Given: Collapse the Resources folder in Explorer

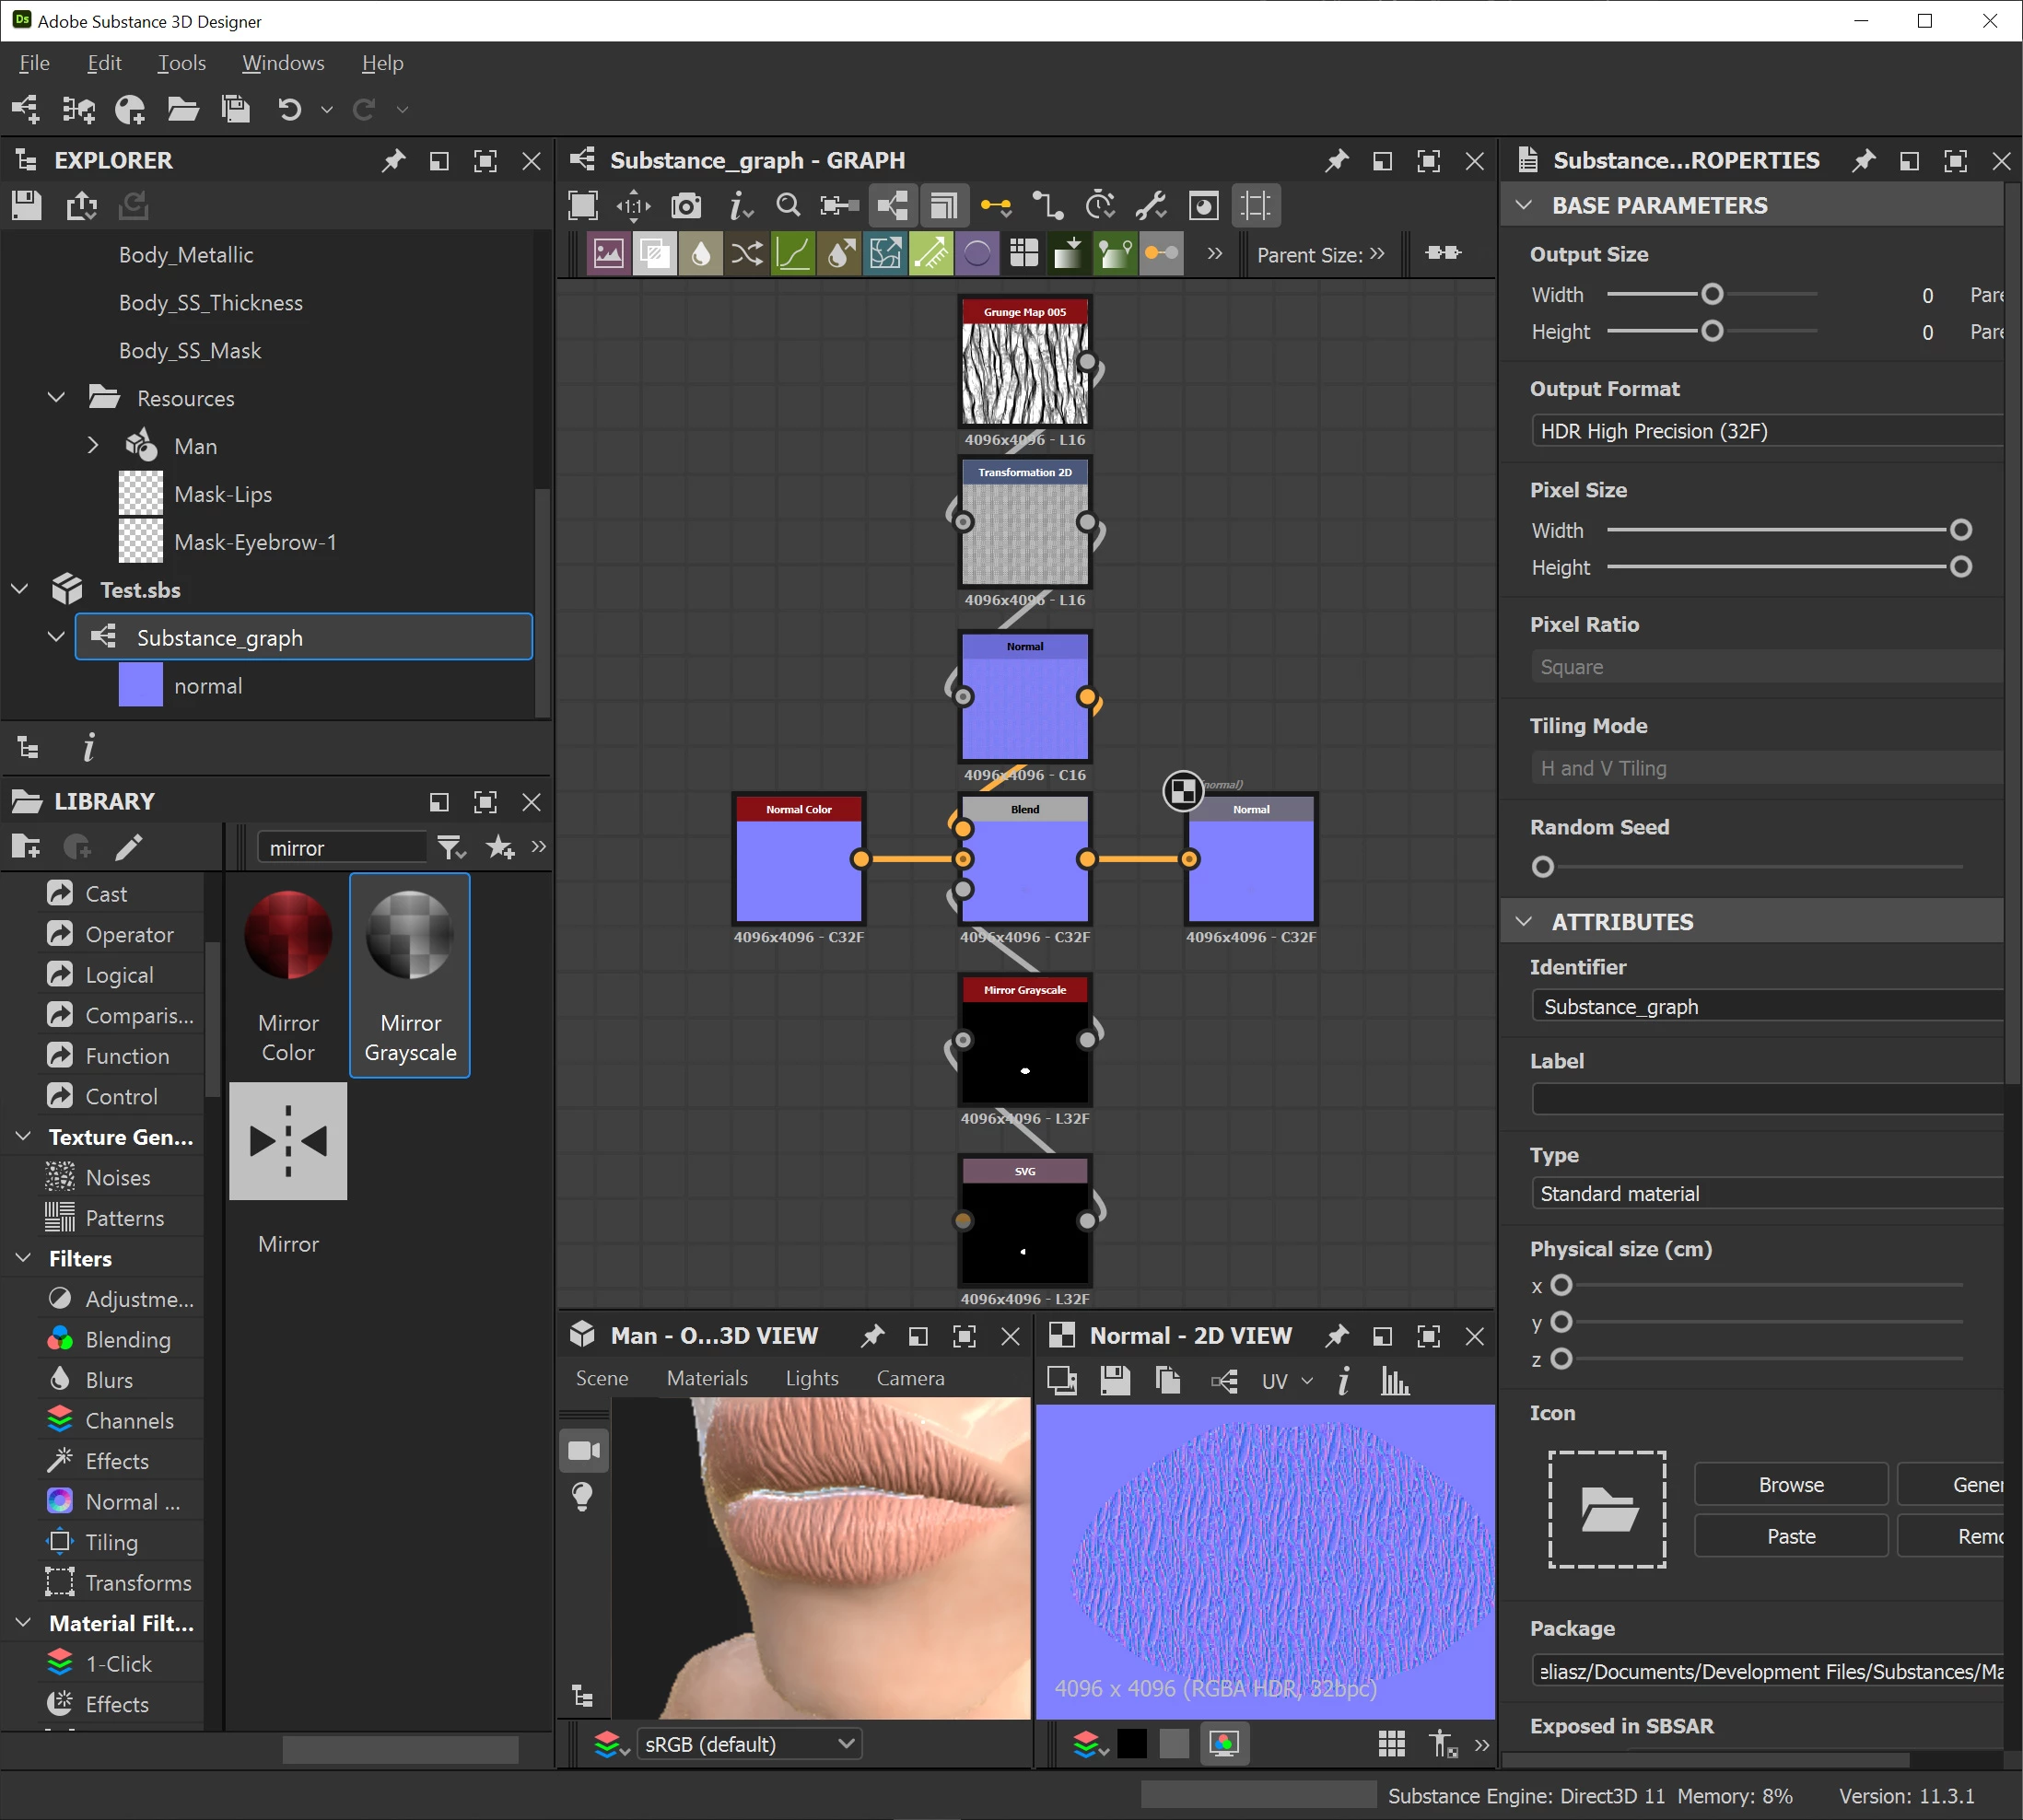Looking at the screenshot, I should (x=57, y=398).
